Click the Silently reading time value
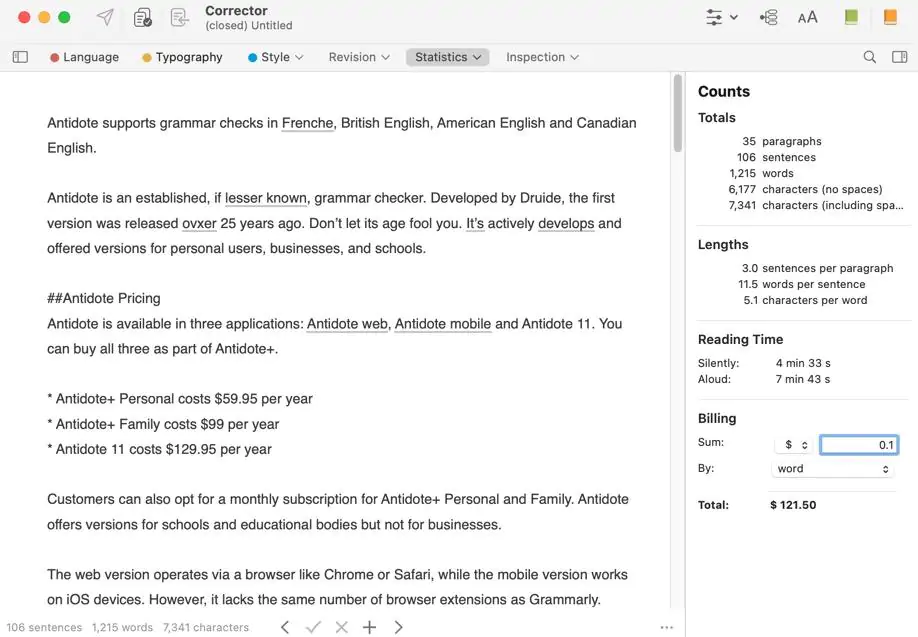 click(803, 364)
